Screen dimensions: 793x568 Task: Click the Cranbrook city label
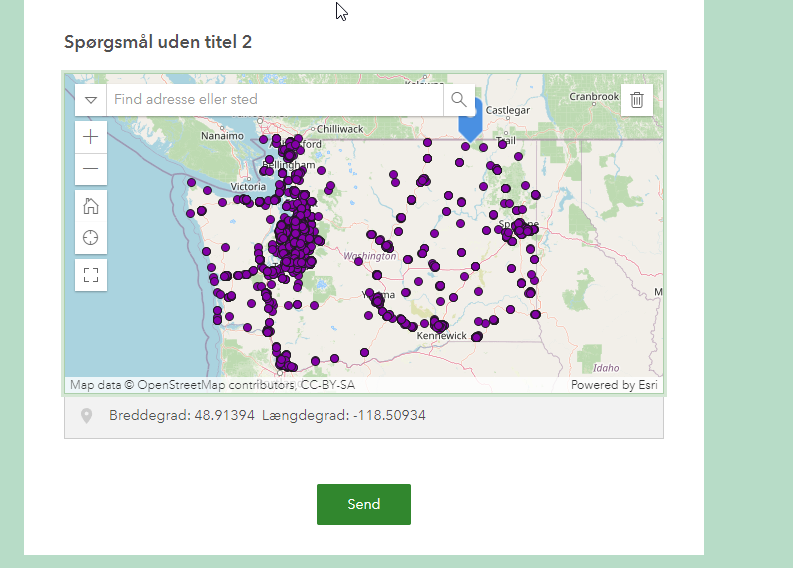[x=594, y=97]
